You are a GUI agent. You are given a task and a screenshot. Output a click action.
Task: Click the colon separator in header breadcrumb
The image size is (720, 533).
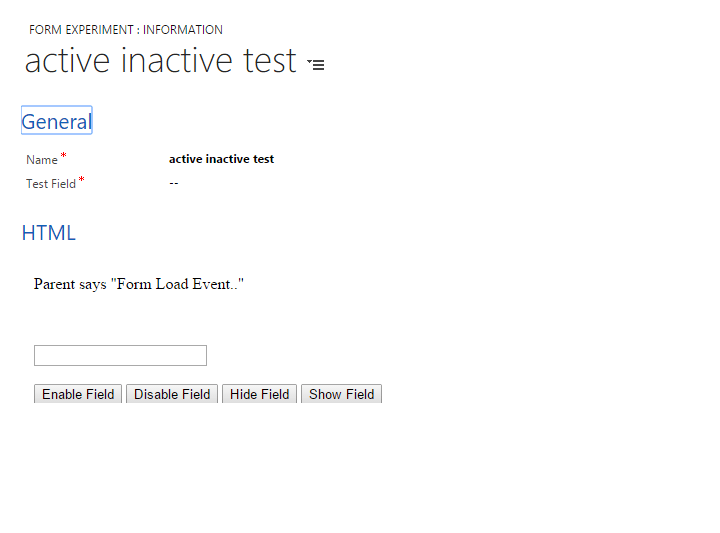[x=138, y=30]
